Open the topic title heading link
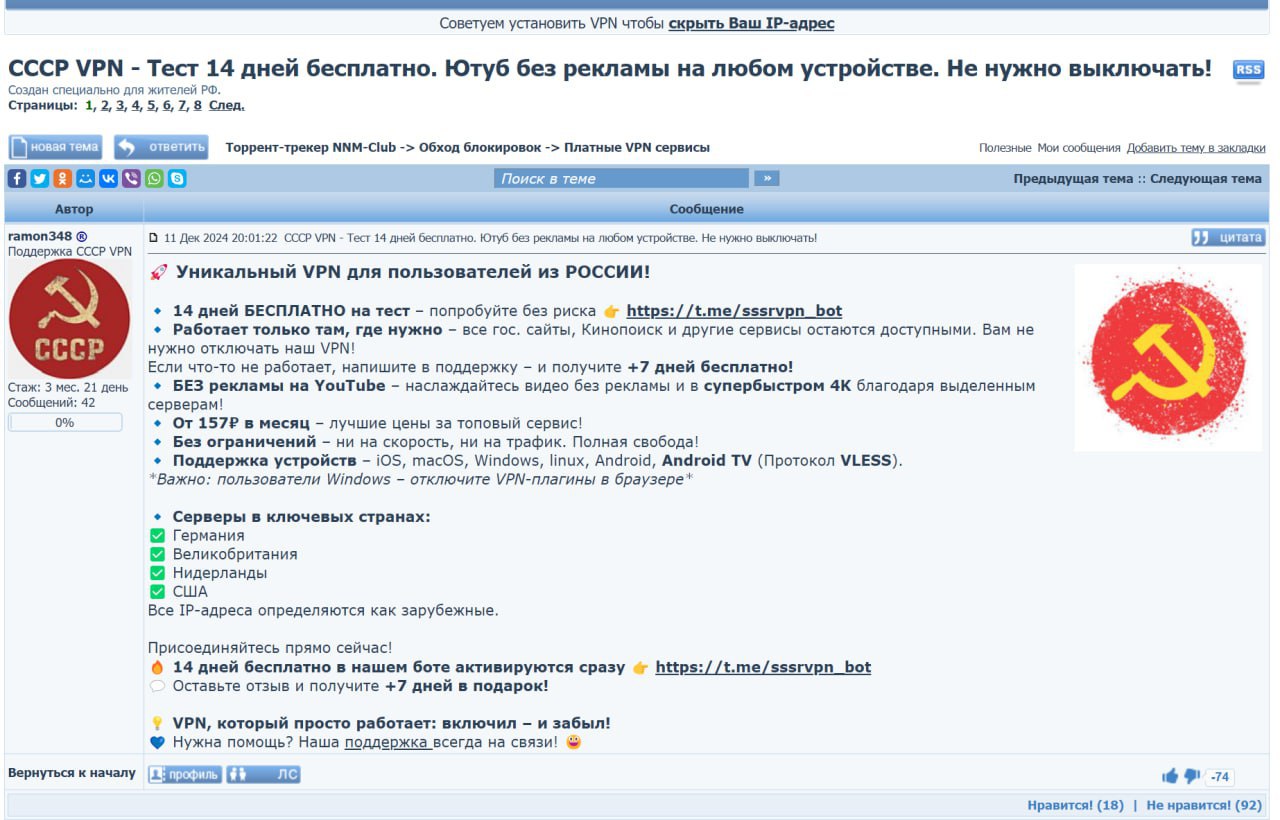This screenshot has height=820, width=1280. [610, 68]
